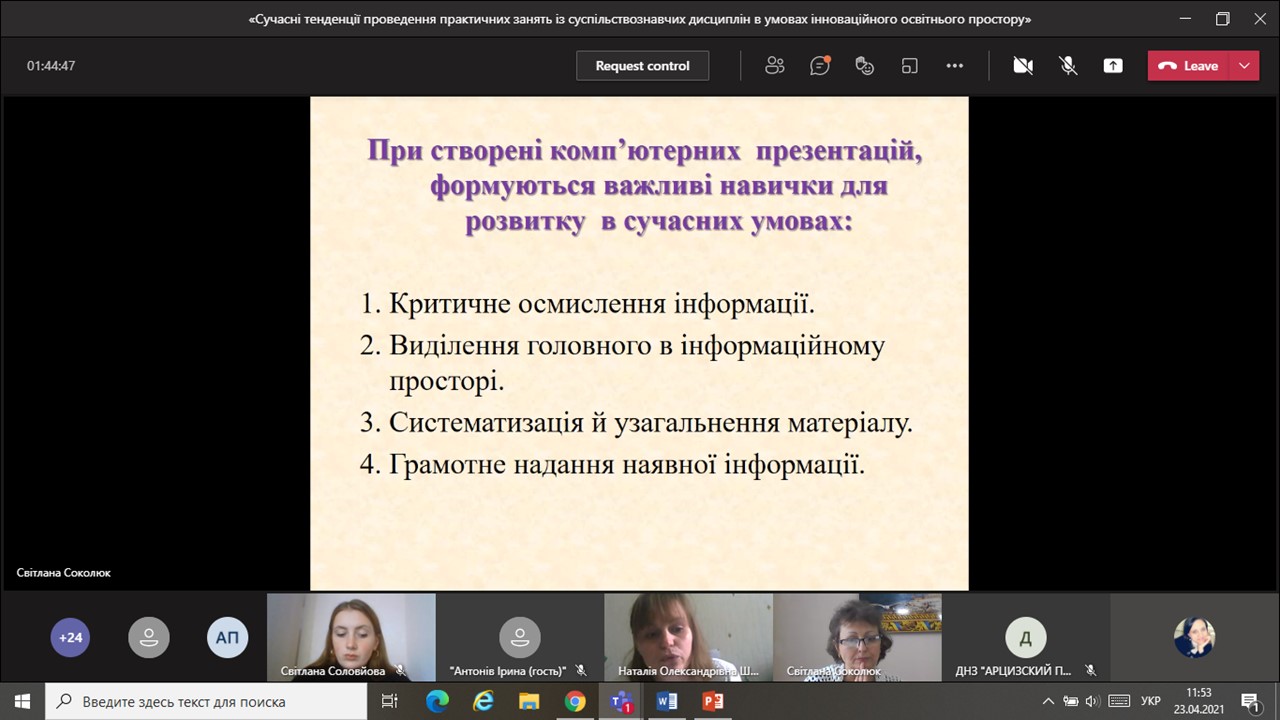Show hidden system tray icons
This screenshot has width=1280, height=720.
click(x=1048, y=701)
